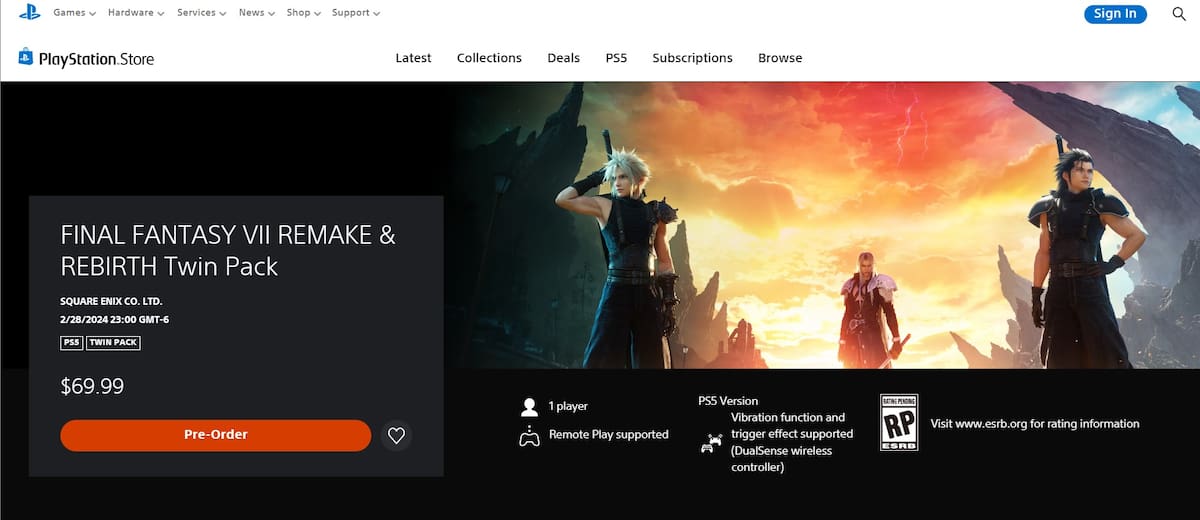The image size is (1200, 520).
Task: Open the Deals store tab
Action: (x=563, y=58)
